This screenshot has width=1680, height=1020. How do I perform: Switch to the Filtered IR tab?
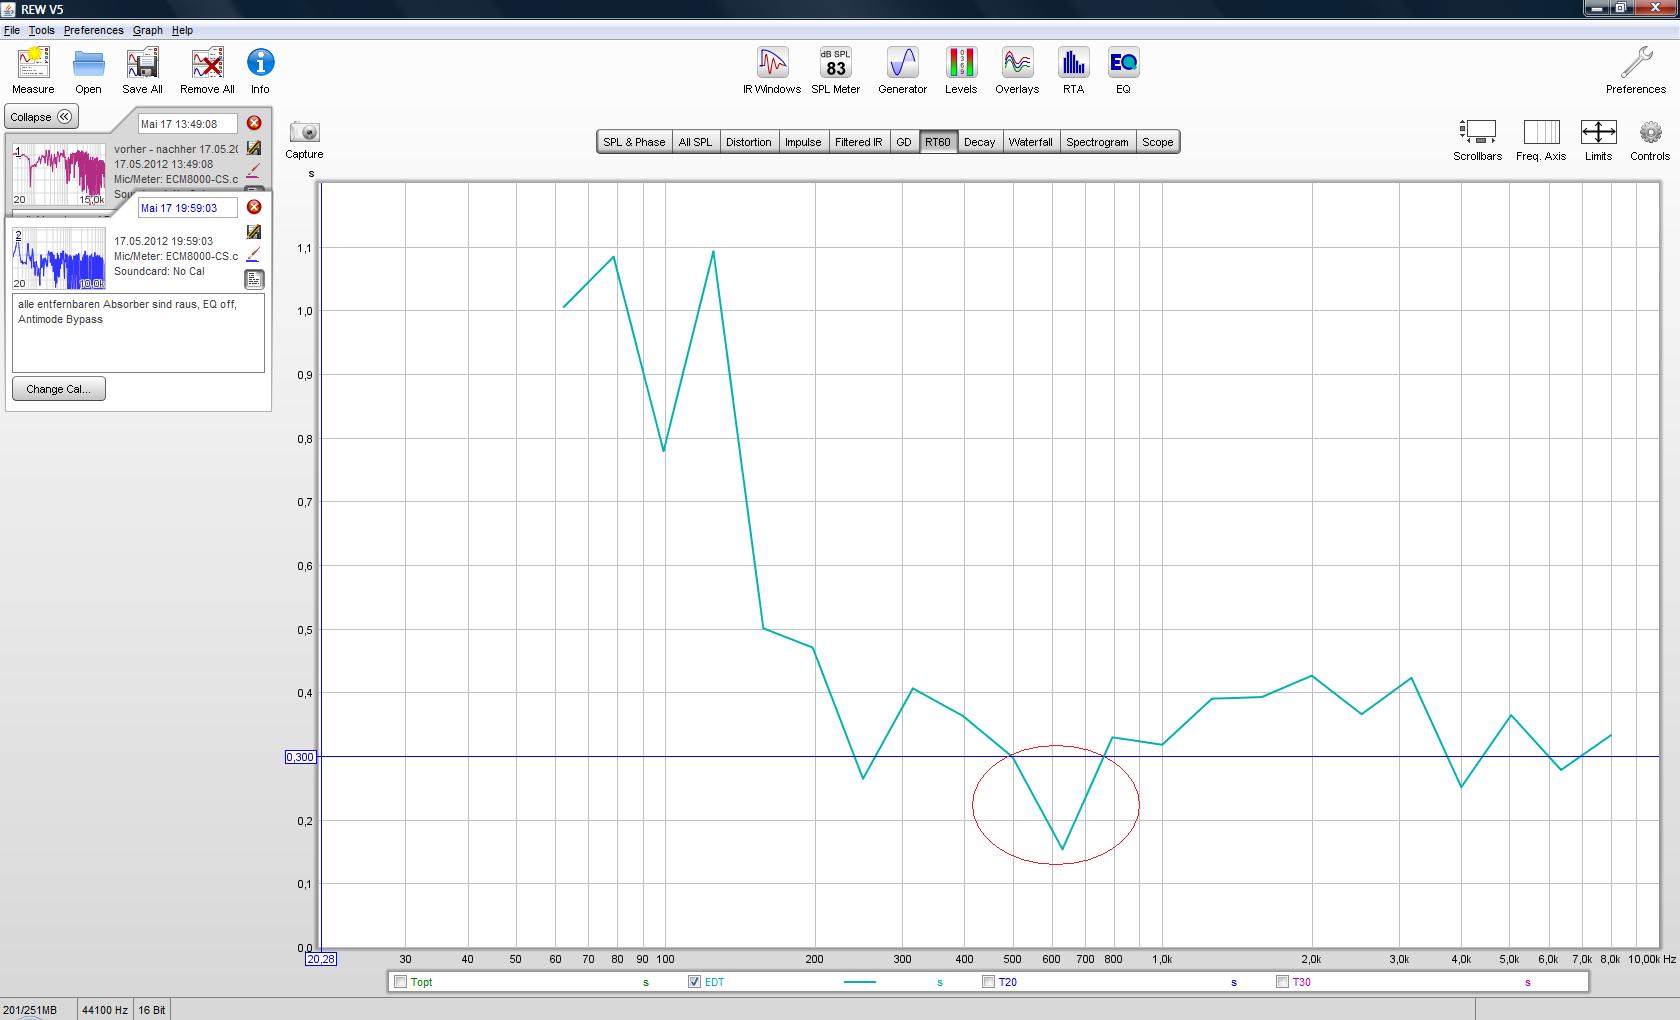859,142
